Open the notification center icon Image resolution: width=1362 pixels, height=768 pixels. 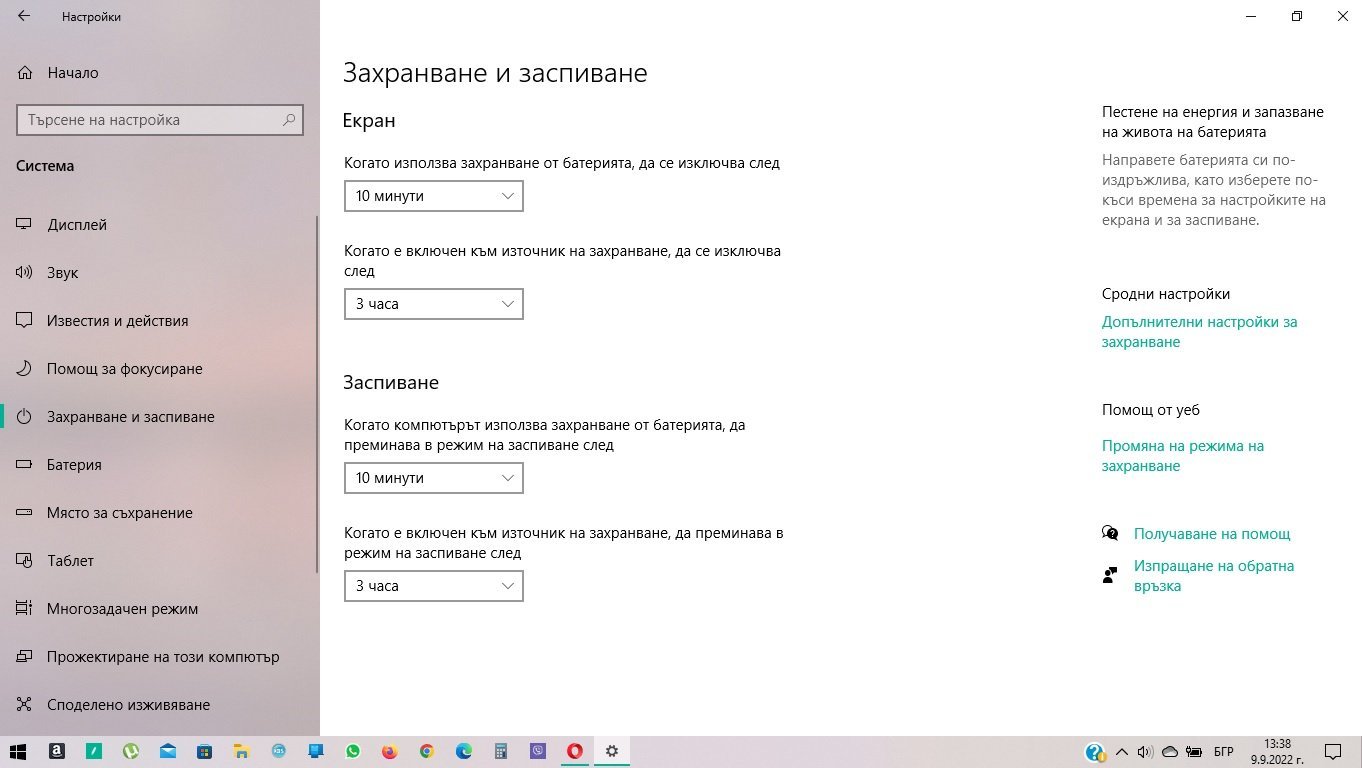[x=1333, y=751]
